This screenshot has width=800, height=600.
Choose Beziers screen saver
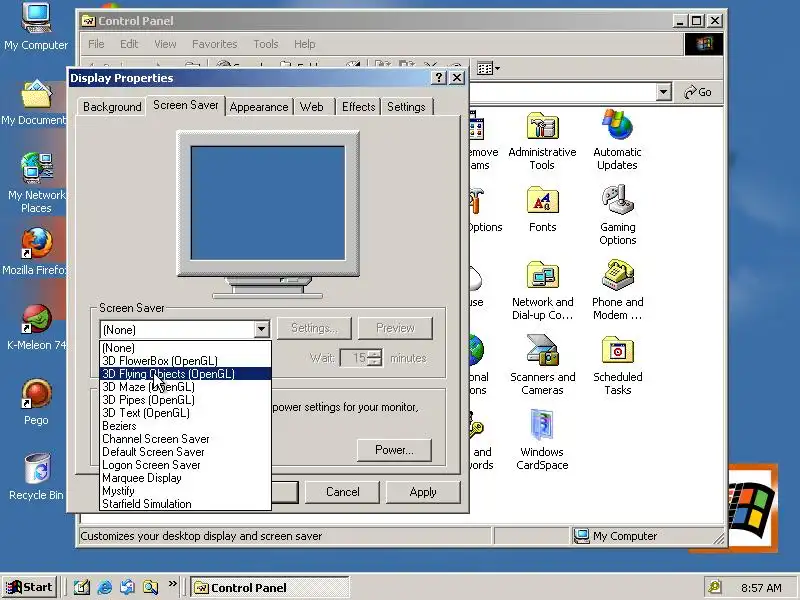(185, 426)
